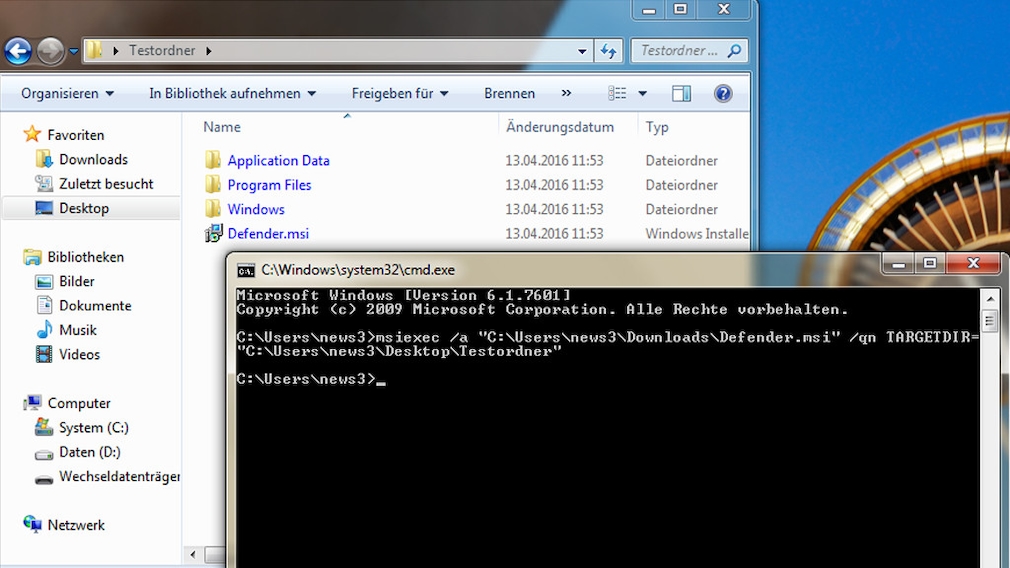The width and height of the screenshot is (1010, 568).
Task: Click the Forward navigation arrow button
Action: pos(48,50)
